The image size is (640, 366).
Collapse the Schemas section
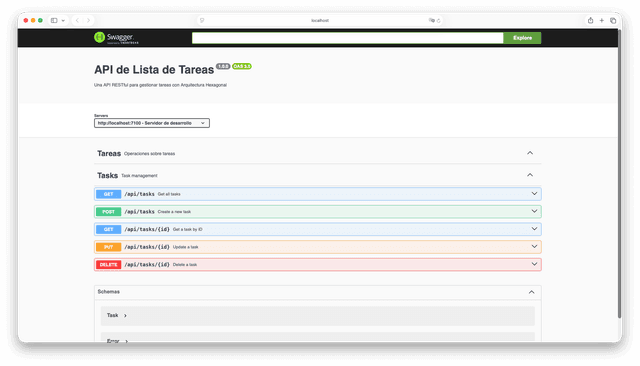[531, 292]
